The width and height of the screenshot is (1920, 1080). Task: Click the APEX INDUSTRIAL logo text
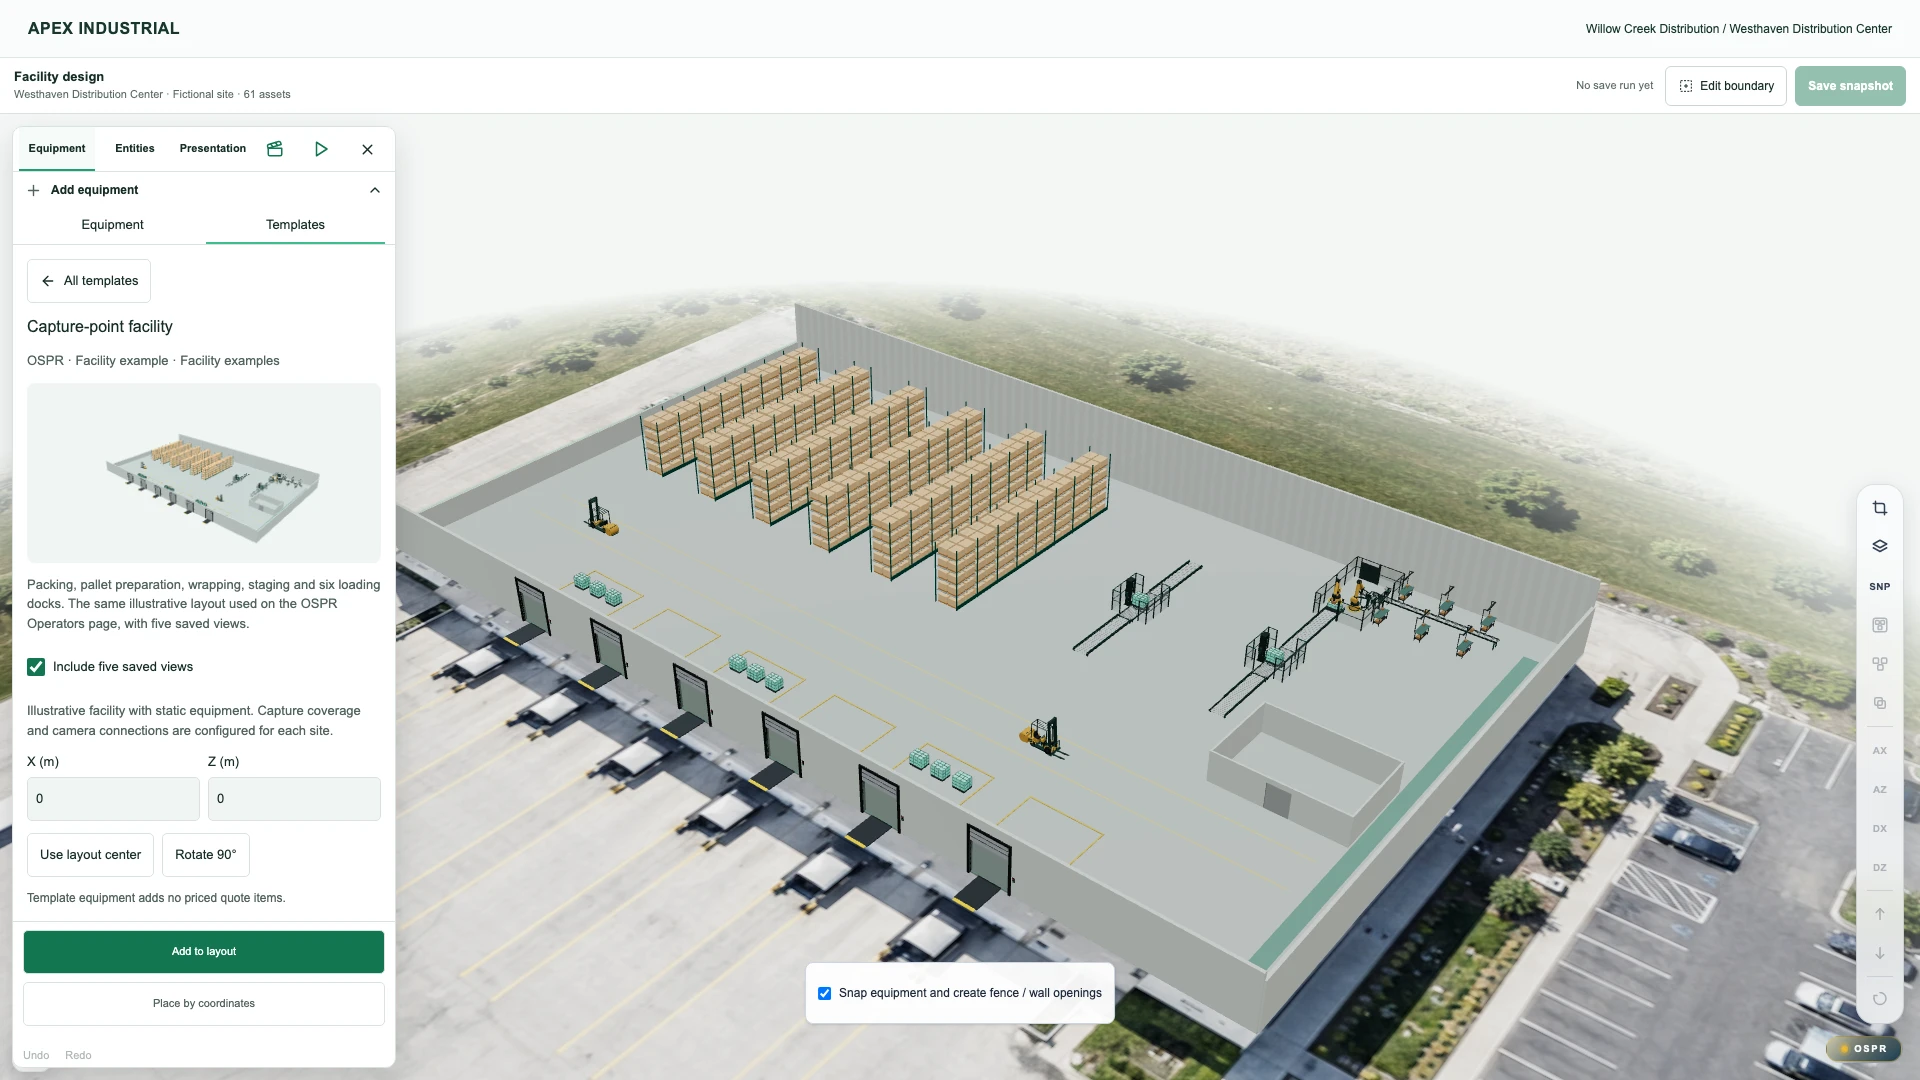coord(104,29)
